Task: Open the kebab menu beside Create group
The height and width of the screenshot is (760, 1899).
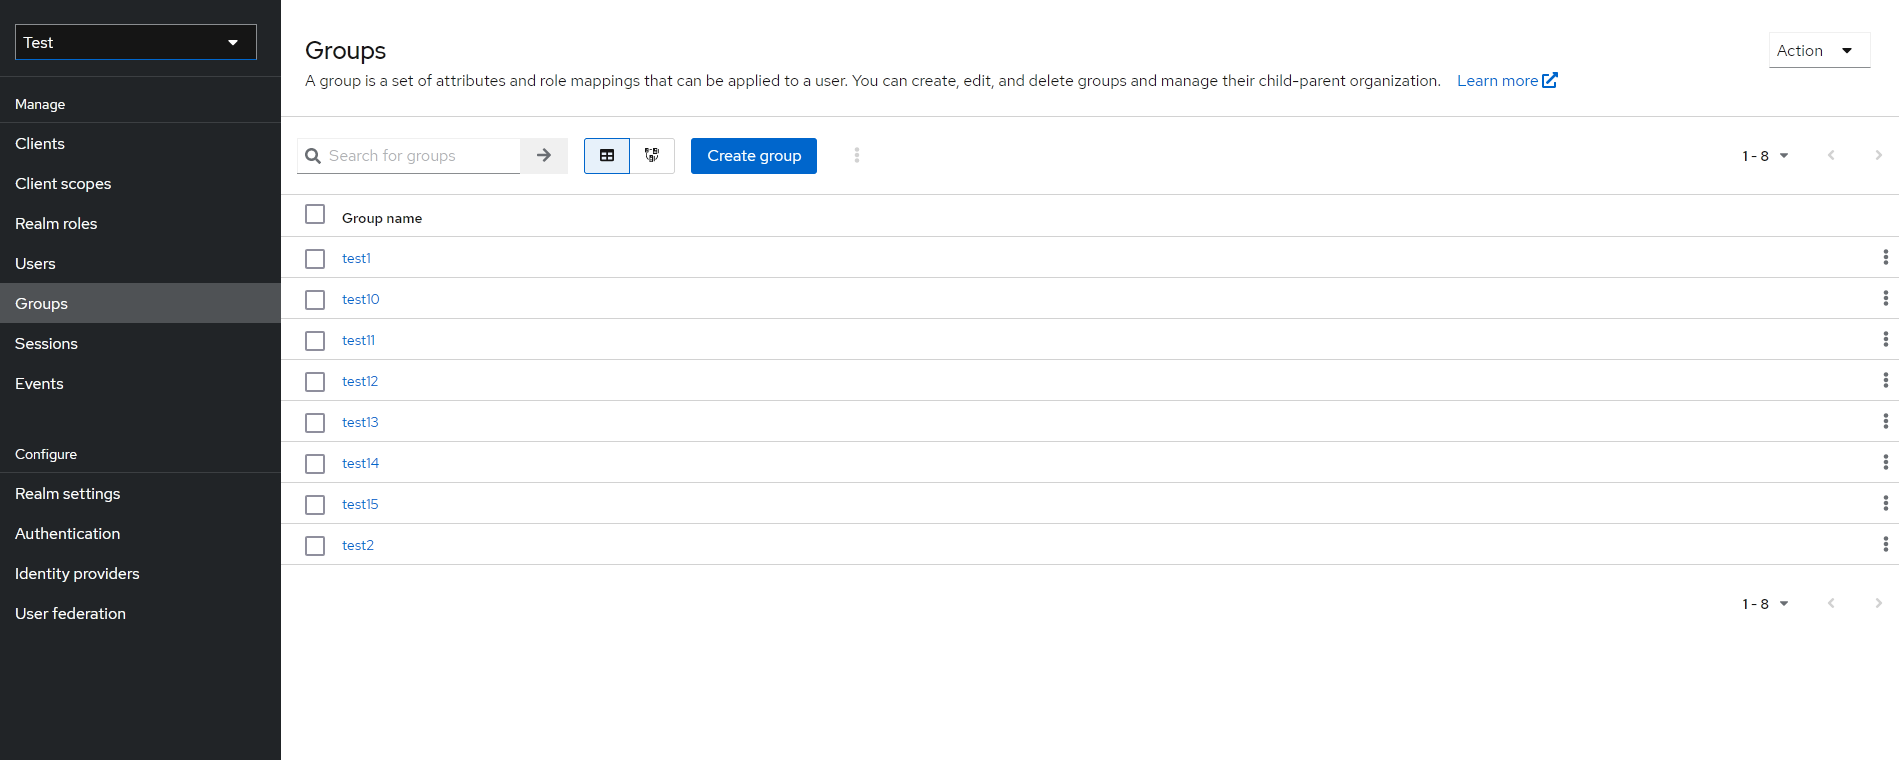Action: (857, 156)
